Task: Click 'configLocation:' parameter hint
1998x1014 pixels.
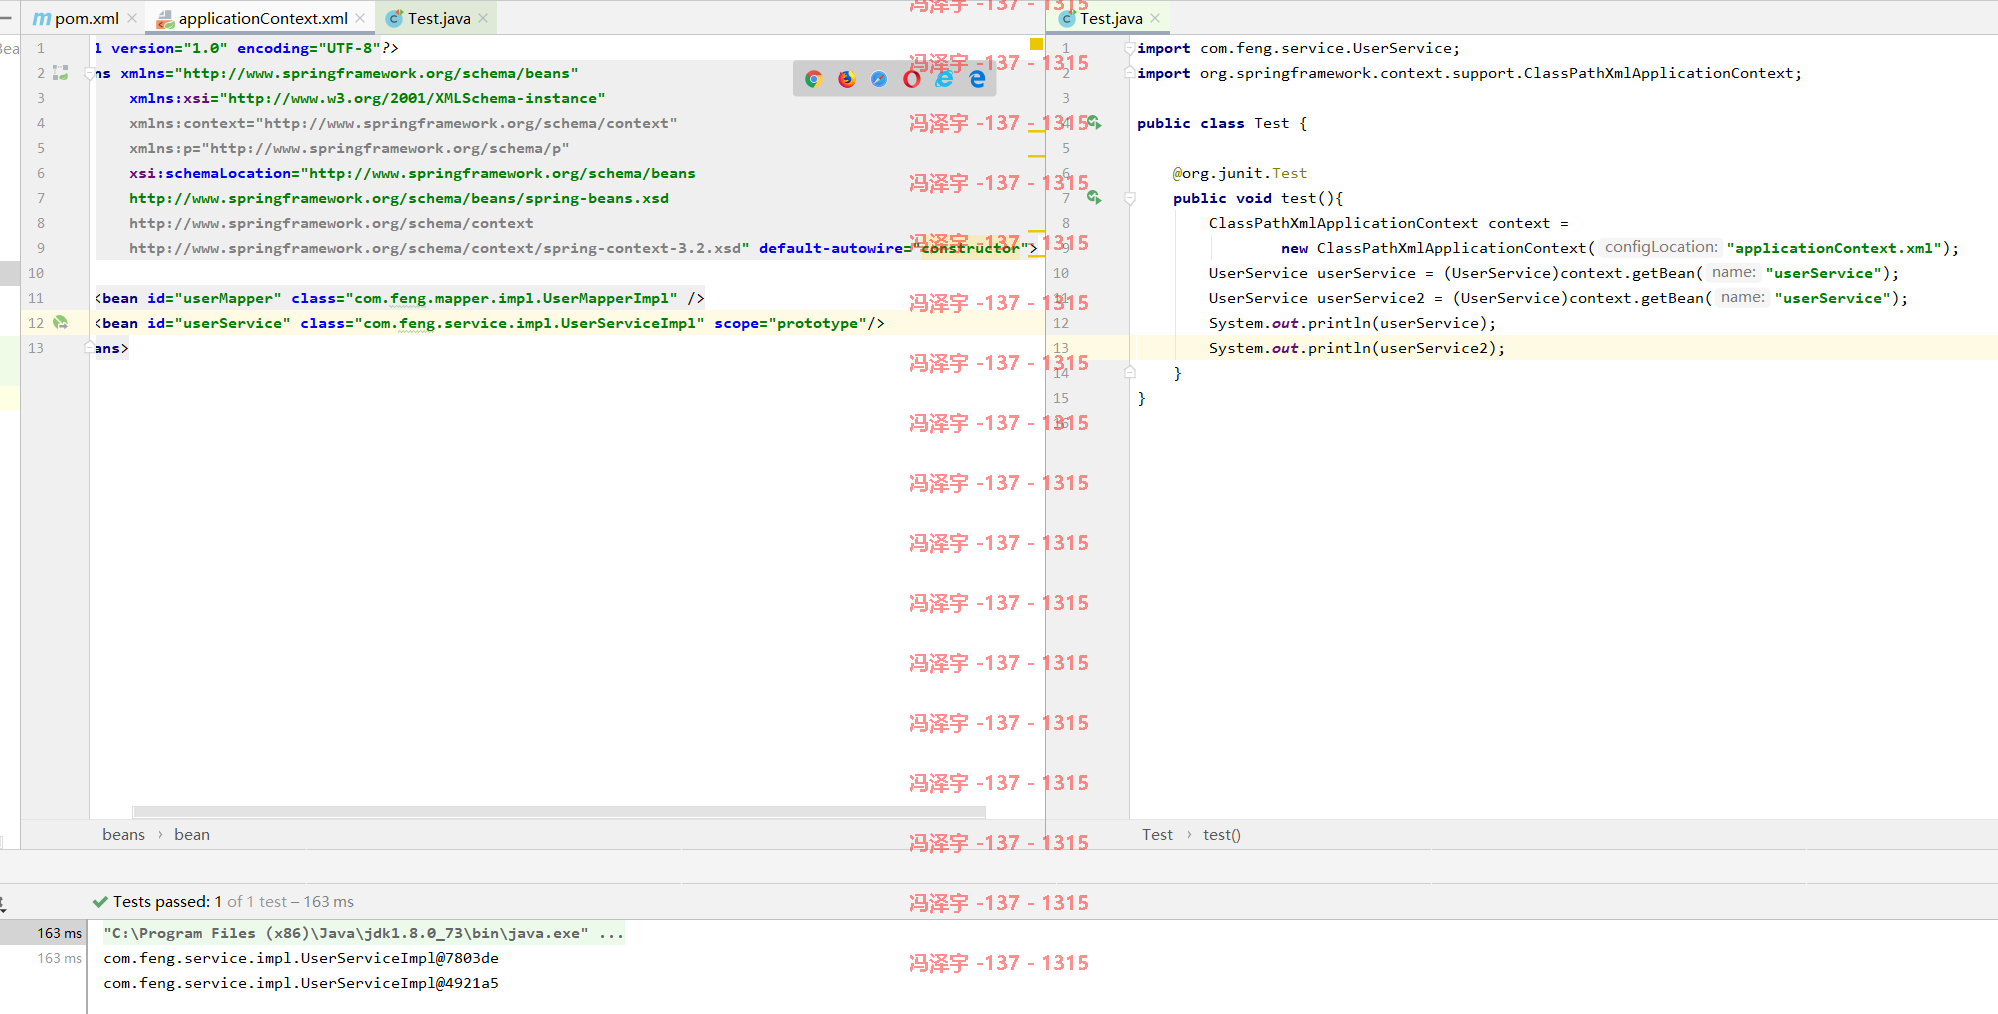Action: coord(1661,247)
